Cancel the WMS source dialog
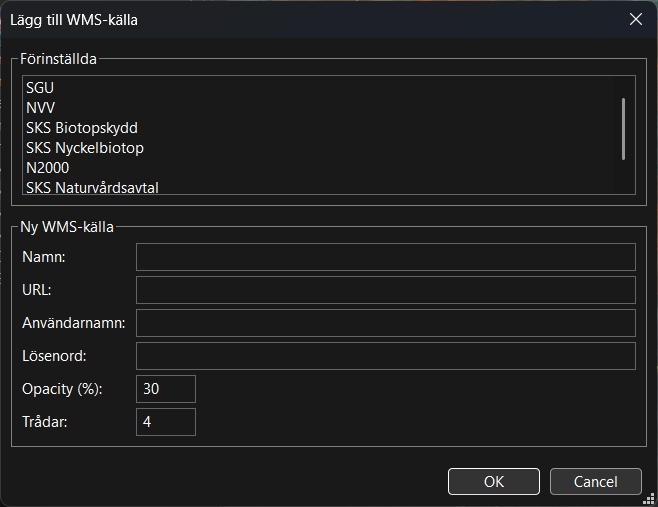 point(595,481)
